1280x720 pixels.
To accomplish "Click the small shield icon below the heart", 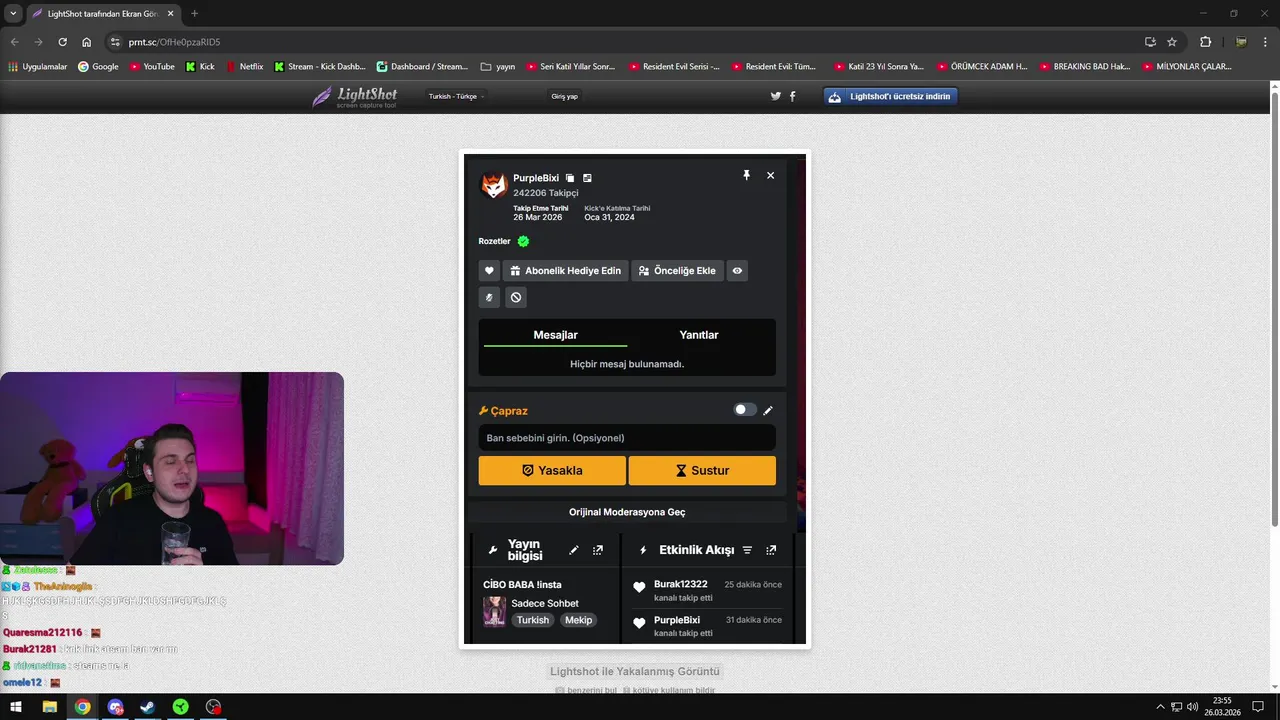I will tap(489, 297).
